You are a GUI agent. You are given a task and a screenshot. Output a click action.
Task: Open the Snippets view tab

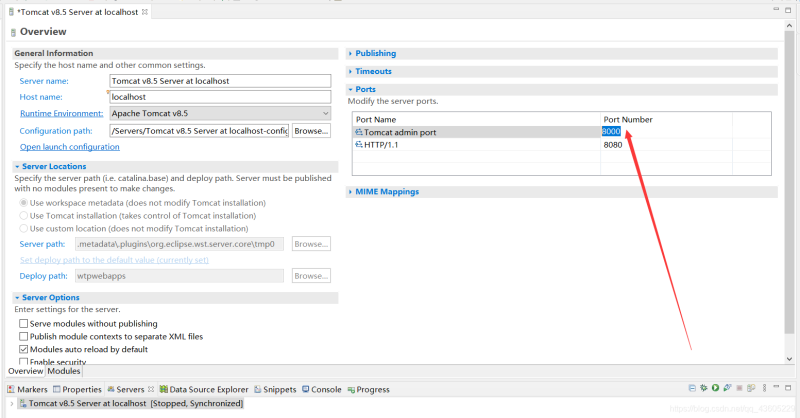click(275, 389)
